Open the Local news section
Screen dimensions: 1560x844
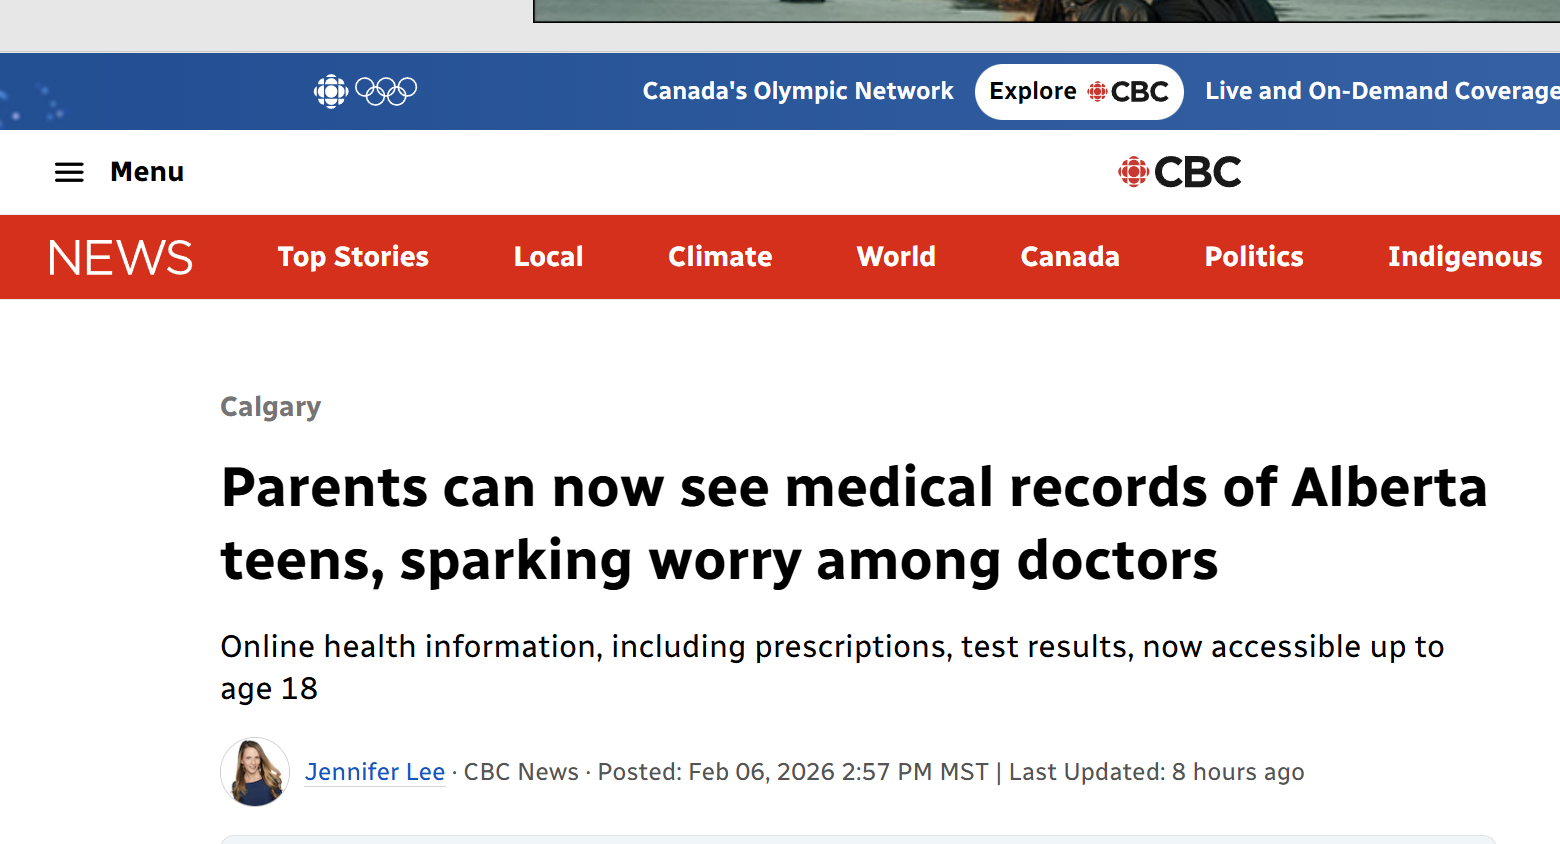[x=548, y=257]
